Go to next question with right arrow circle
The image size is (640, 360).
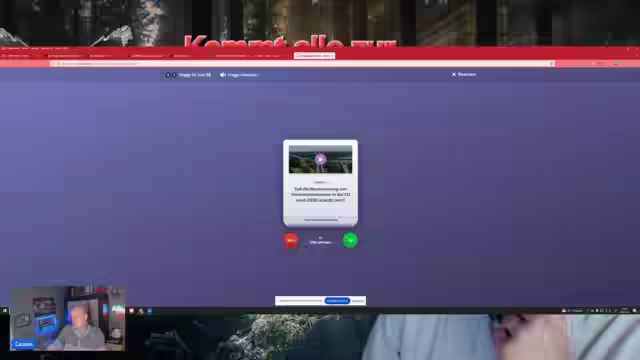[x=174, y=75]
